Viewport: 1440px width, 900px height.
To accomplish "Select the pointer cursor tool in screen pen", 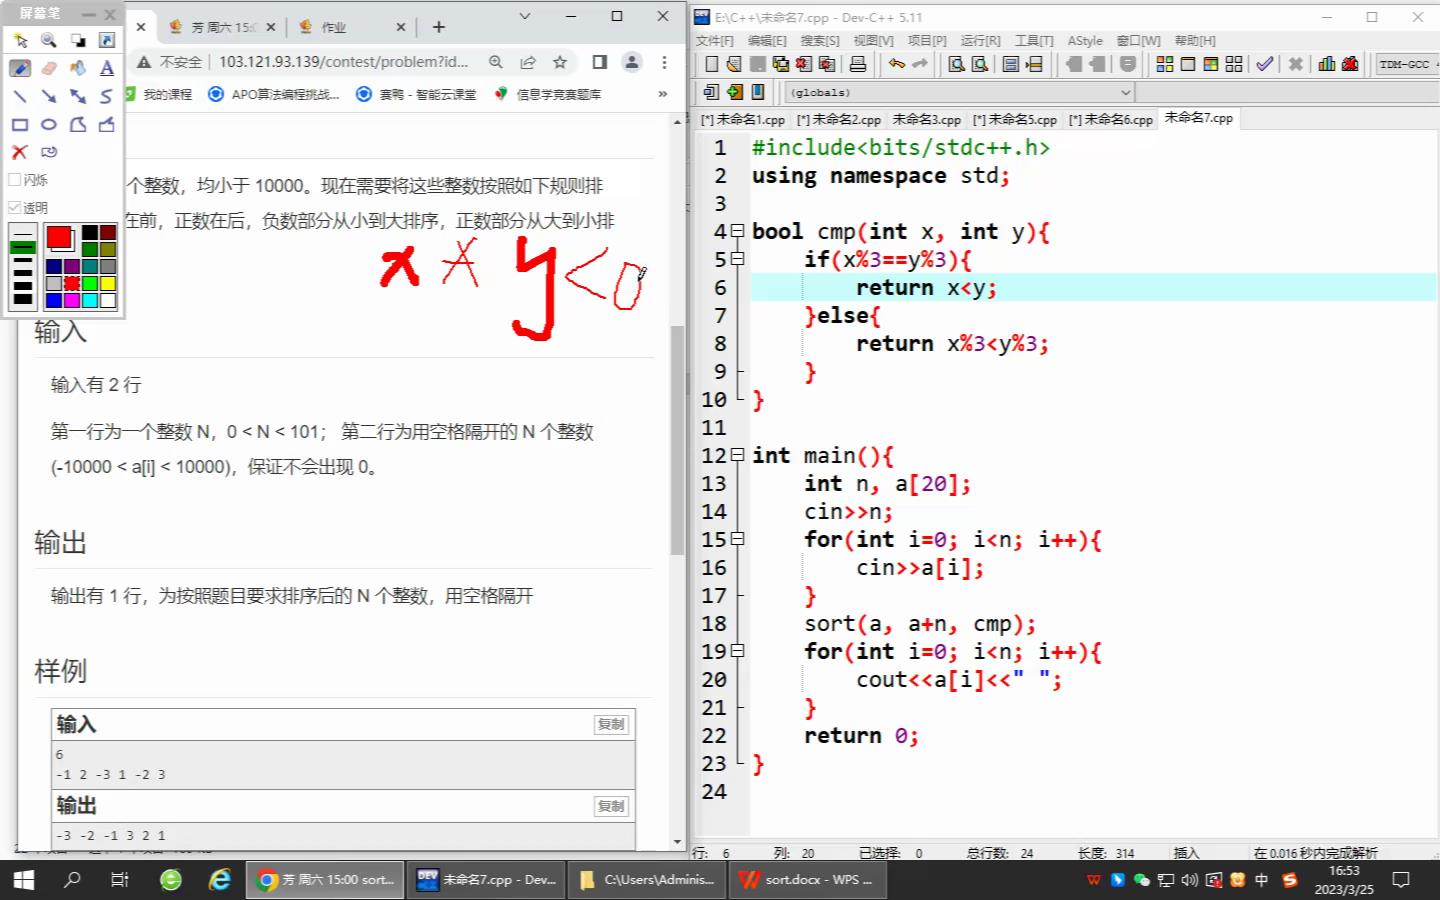I will 20,40.
